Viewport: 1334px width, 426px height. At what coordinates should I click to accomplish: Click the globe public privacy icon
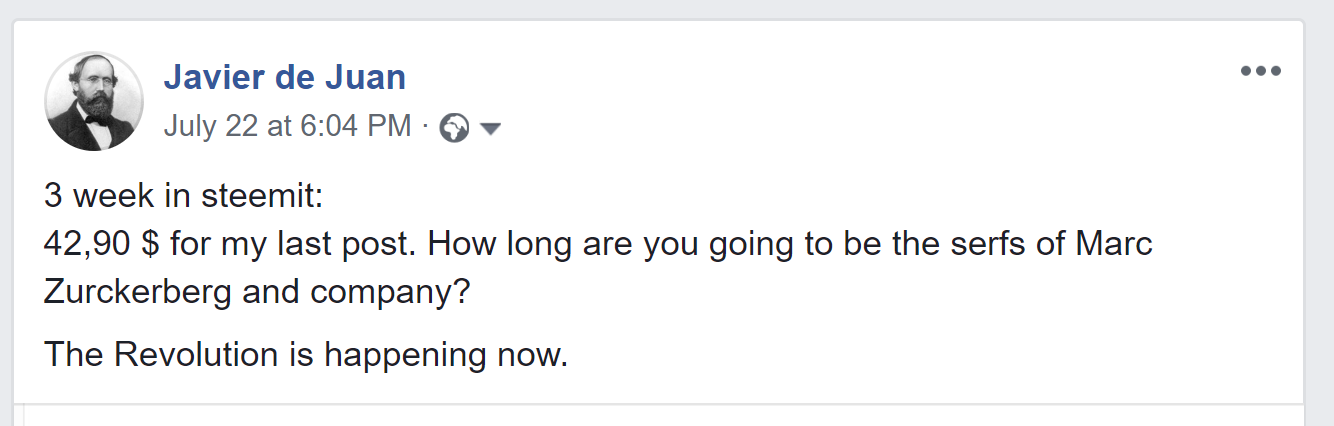click(454, 128)
